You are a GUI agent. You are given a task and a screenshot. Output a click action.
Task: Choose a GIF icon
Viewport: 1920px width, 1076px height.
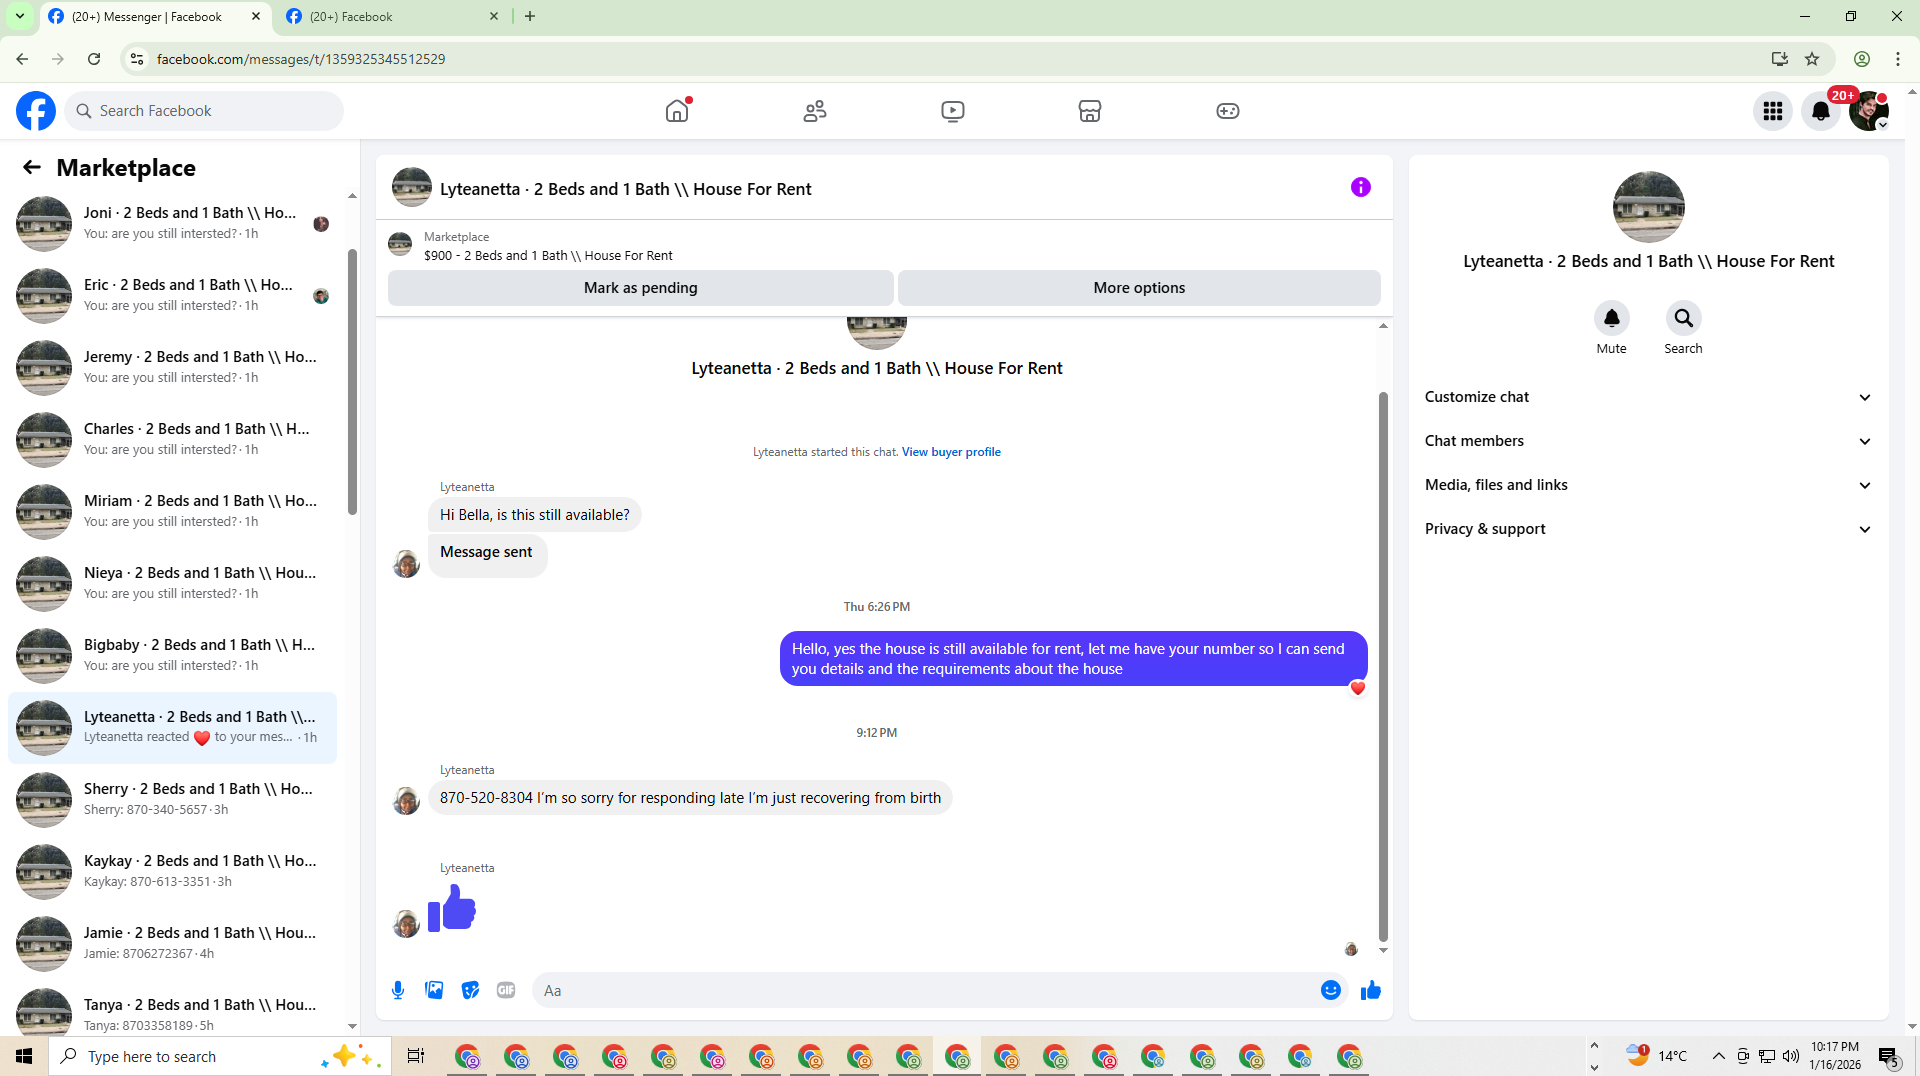pos(506,990)
